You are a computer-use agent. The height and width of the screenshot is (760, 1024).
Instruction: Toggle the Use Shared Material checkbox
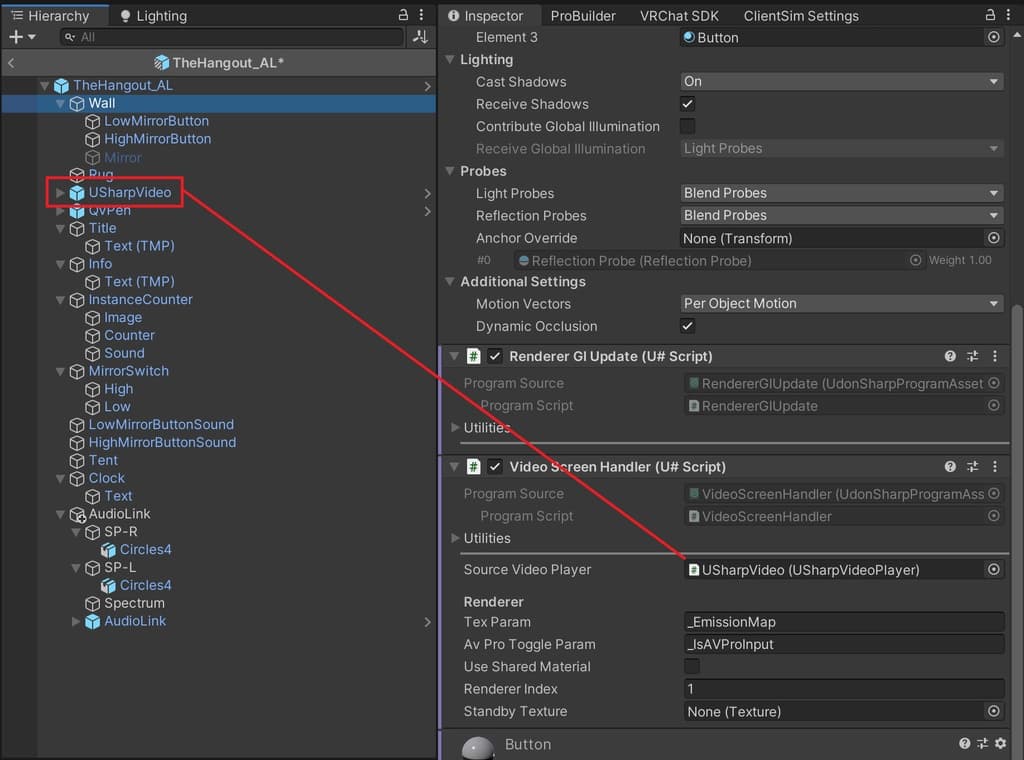click(691, 667)
